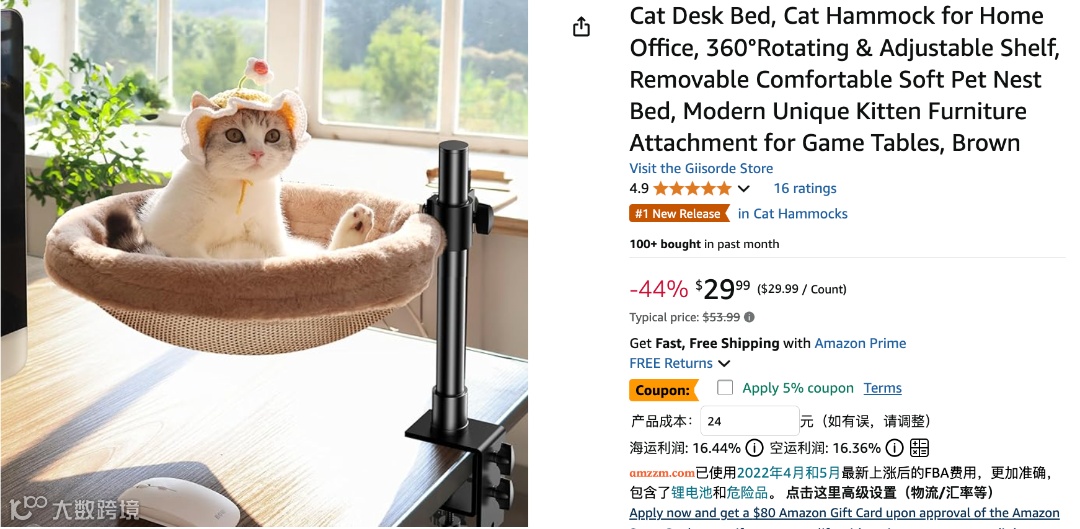Click the orange Coupon badge
This screenshot has width=1080, height=529.
(x=663, y=390)
